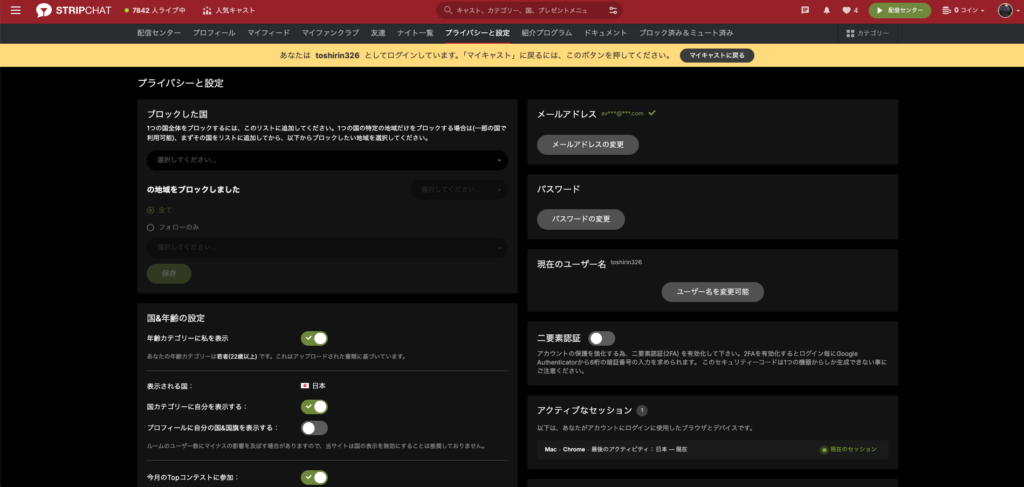Viewport: 1024px width, 487px height.
Task: Open the messages chat icon
Action: 805,10
